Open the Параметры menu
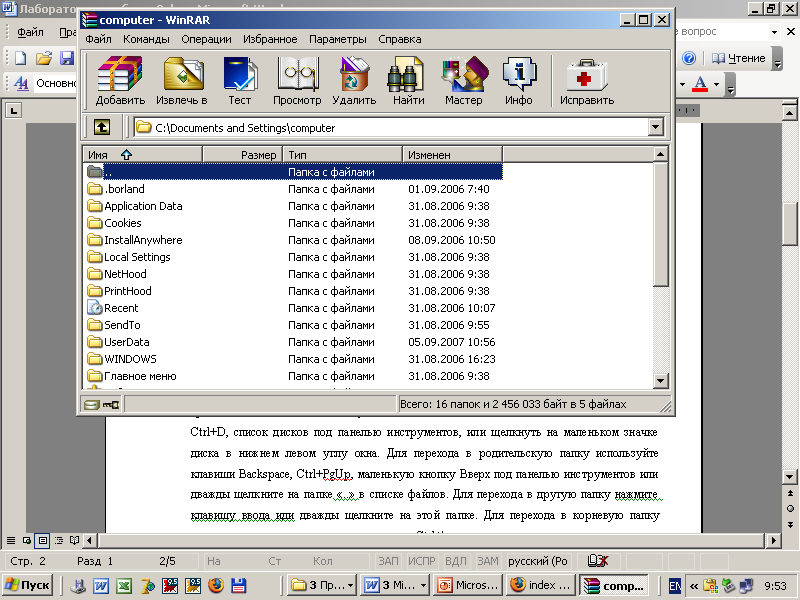Screen dimensions: 800x600 point(338,39)
